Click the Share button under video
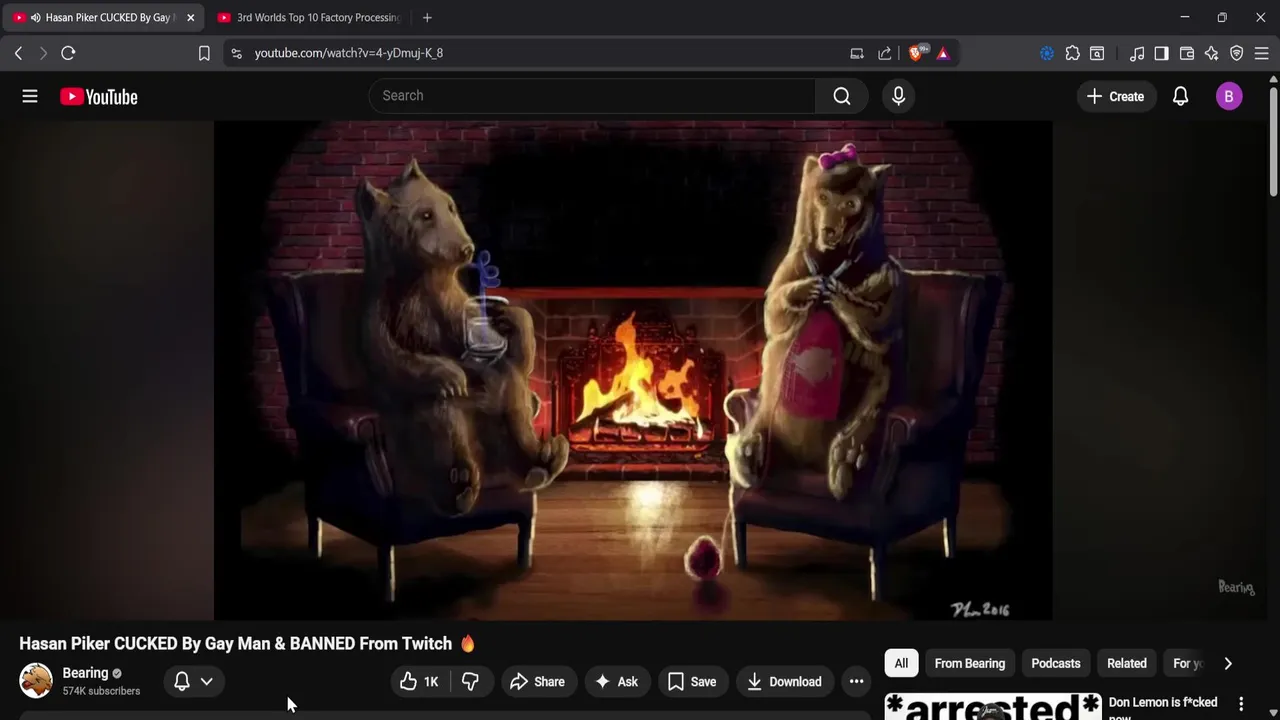1280x720 pixels. point(538,682)
